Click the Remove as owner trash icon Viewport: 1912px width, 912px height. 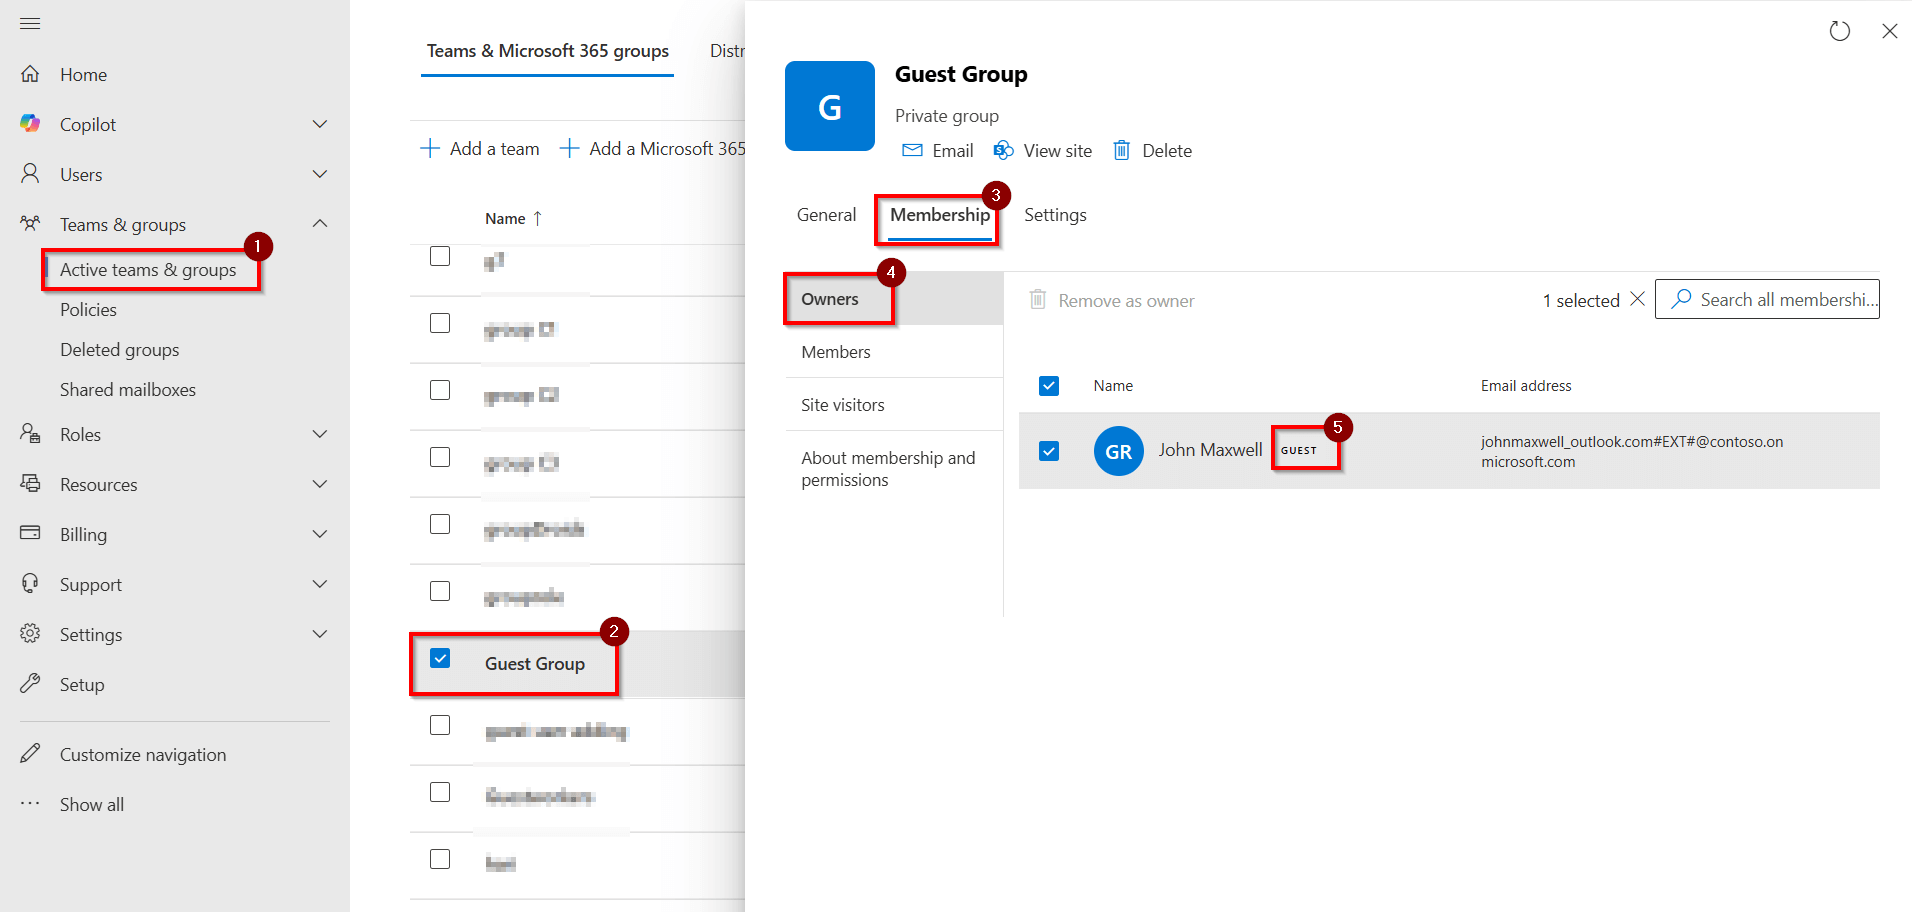tap(1037, 299)
